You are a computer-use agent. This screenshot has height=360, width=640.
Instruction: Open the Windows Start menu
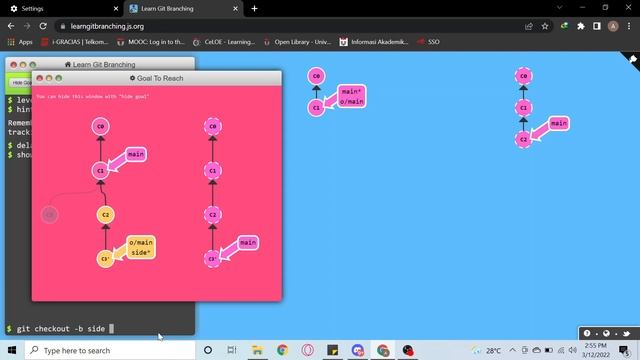coord(12,350)
